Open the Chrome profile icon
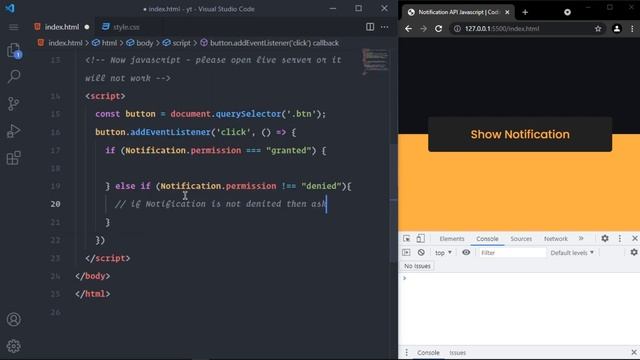The image size is (640, 360). pos(617,29)
